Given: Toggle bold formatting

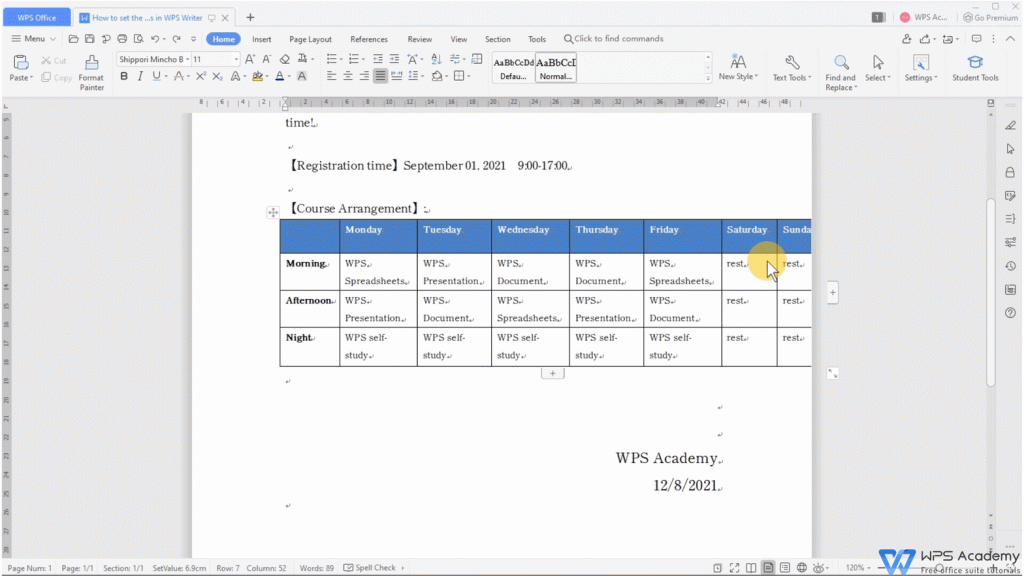Looking at the screenshot, I should coord(124,76).
